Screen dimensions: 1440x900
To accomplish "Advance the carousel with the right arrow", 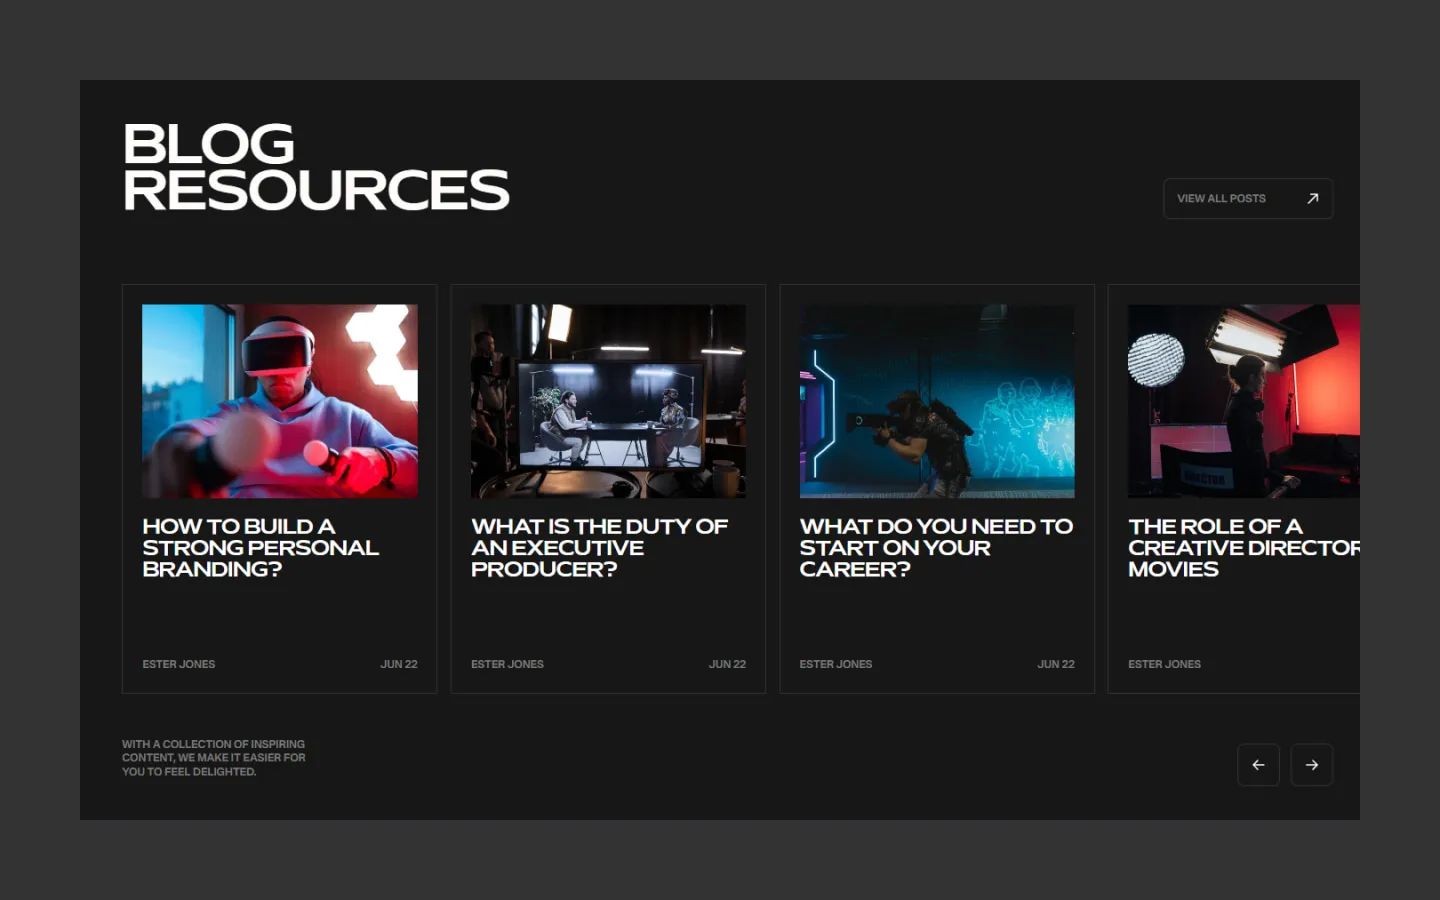I will coord(1311,765).
